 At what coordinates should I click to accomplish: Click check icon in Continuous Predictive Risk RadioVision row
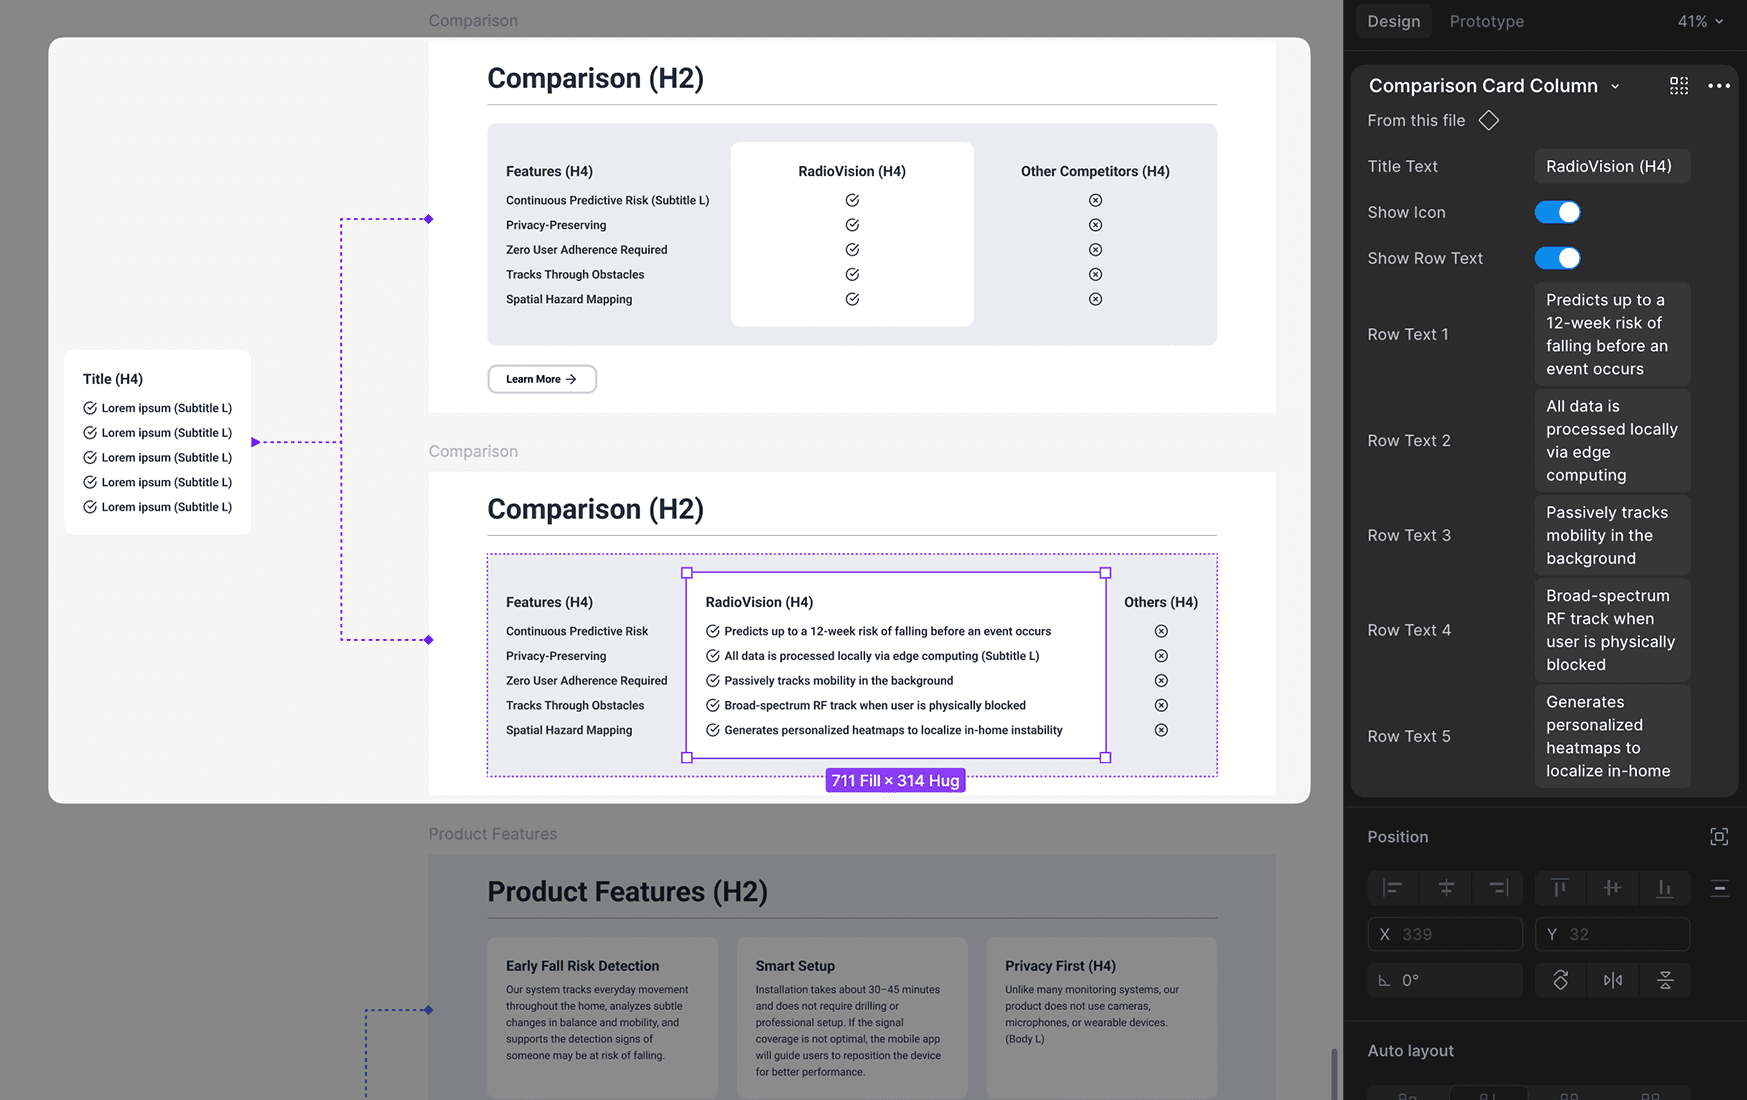[x=852, y=200]
